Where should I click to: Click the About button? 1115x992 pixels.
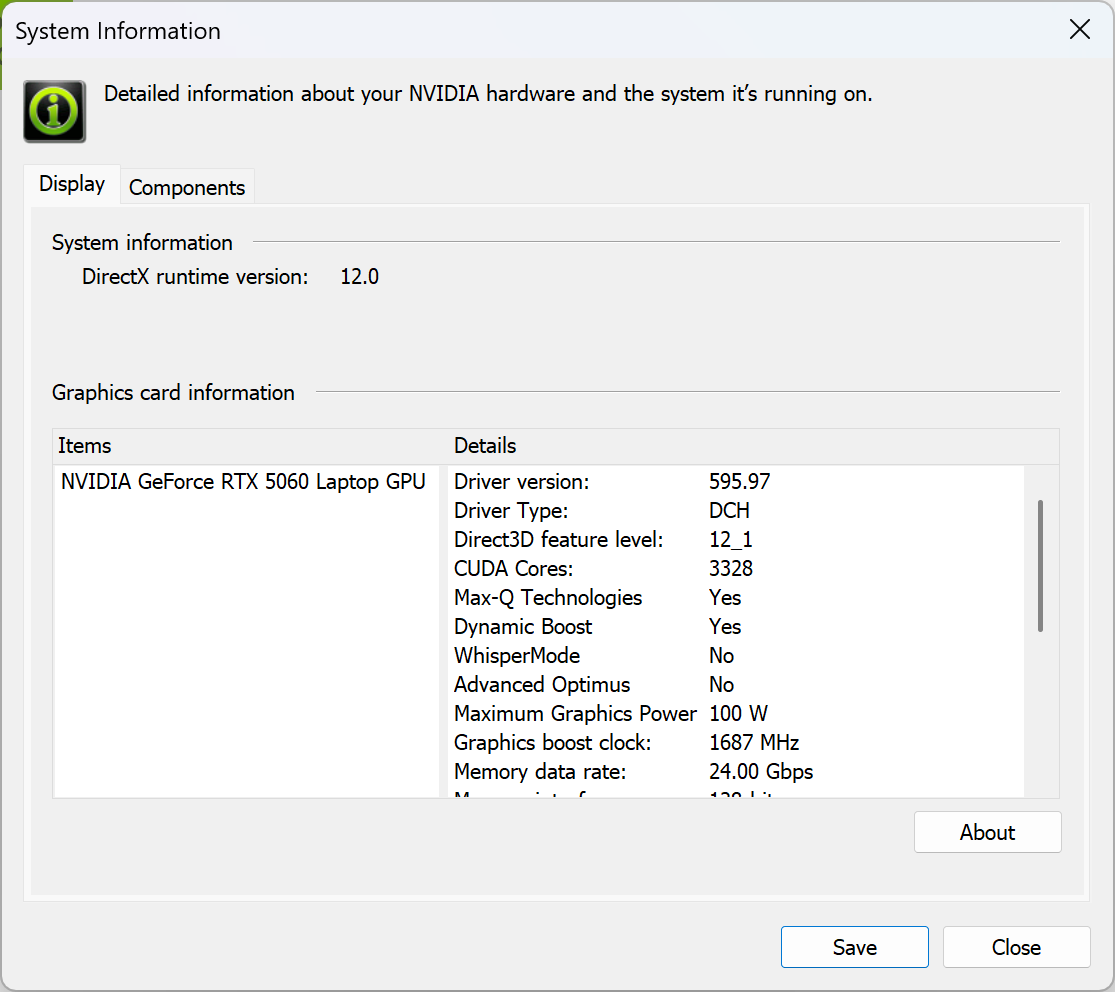pos(987,832)
